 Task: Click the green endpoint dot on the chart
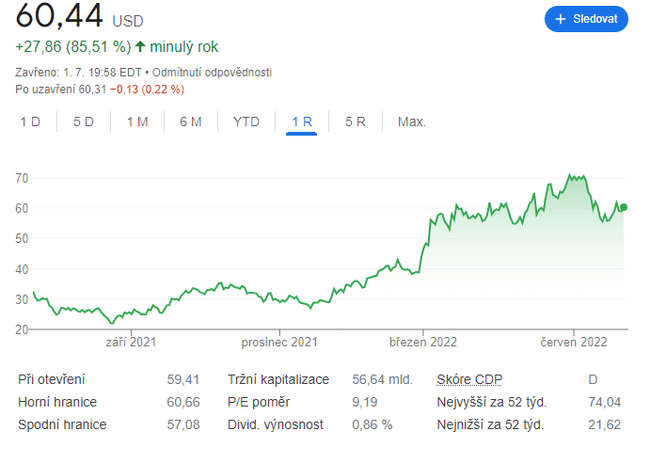click(x=624, y=207)
